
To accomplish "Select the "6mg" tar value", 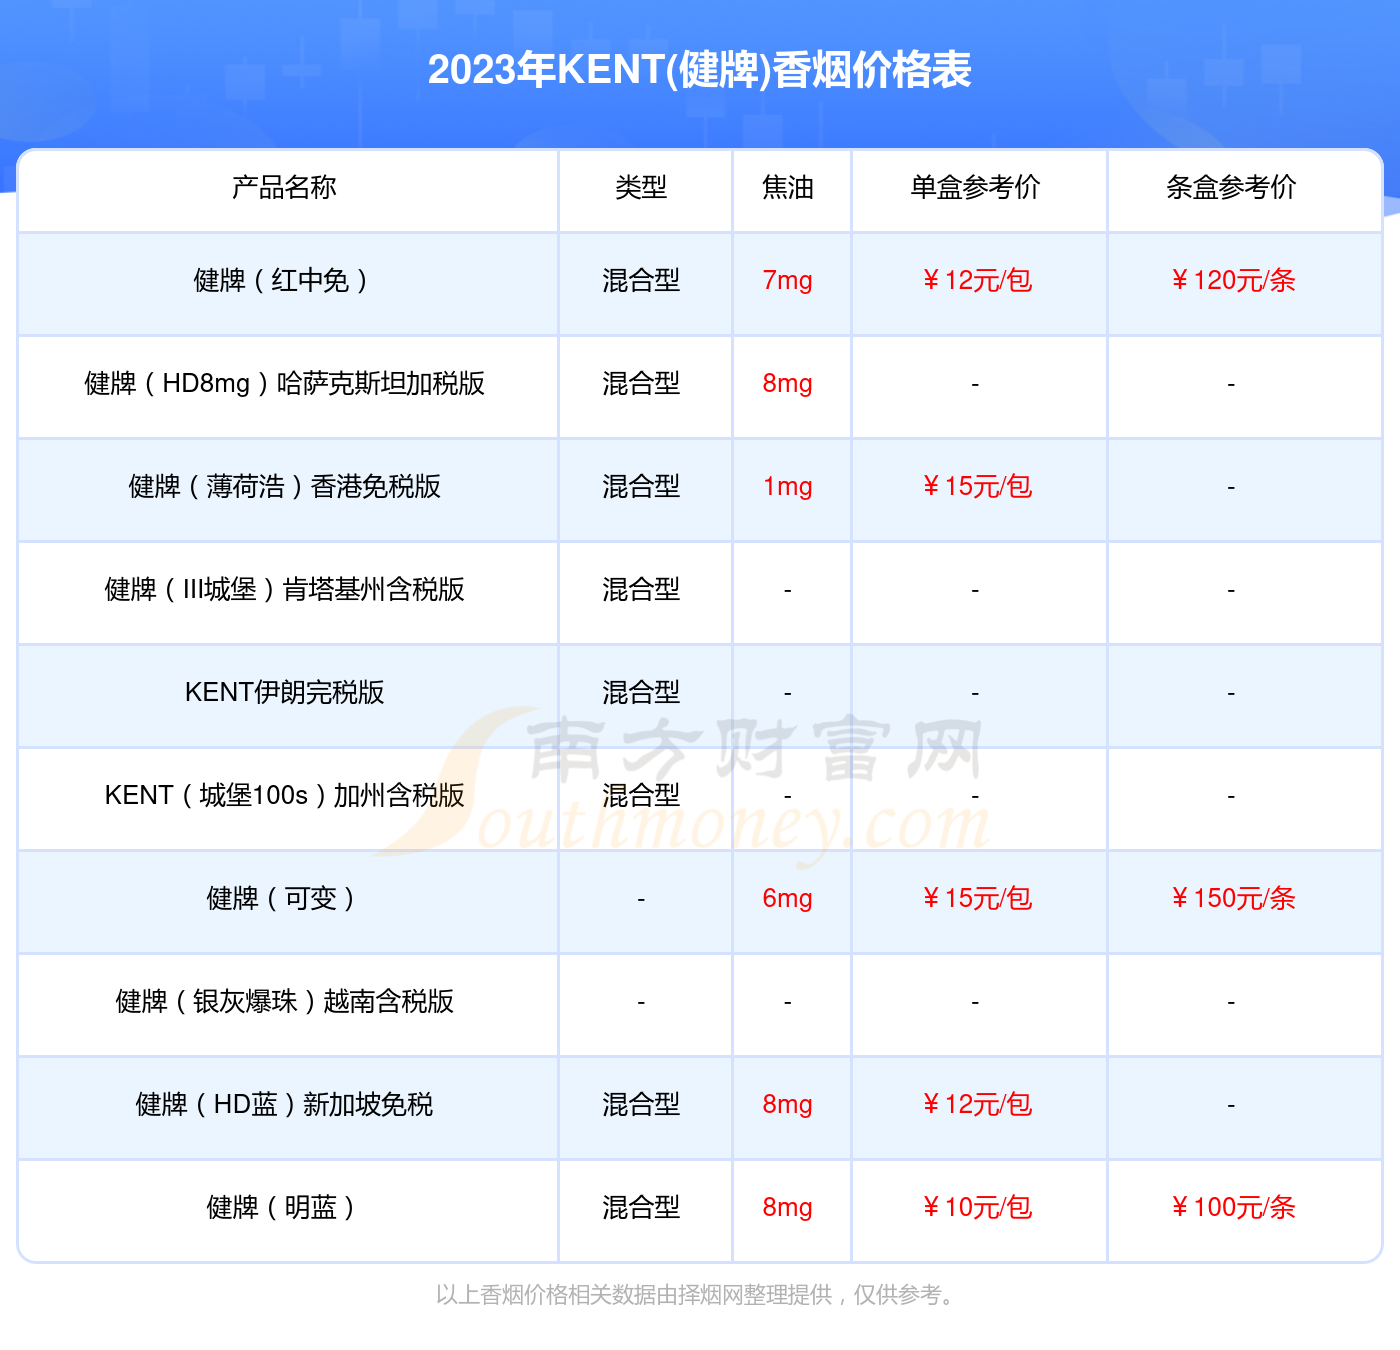I will tap(788, 899).
